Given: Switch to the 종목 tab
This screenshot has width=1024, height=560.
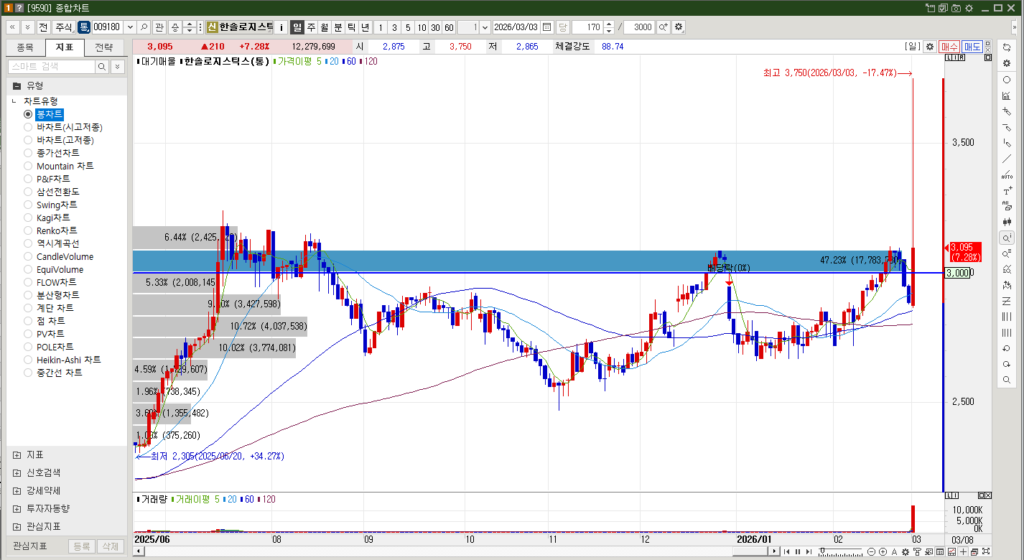Looking at the screenshot, I should (25, 47).
